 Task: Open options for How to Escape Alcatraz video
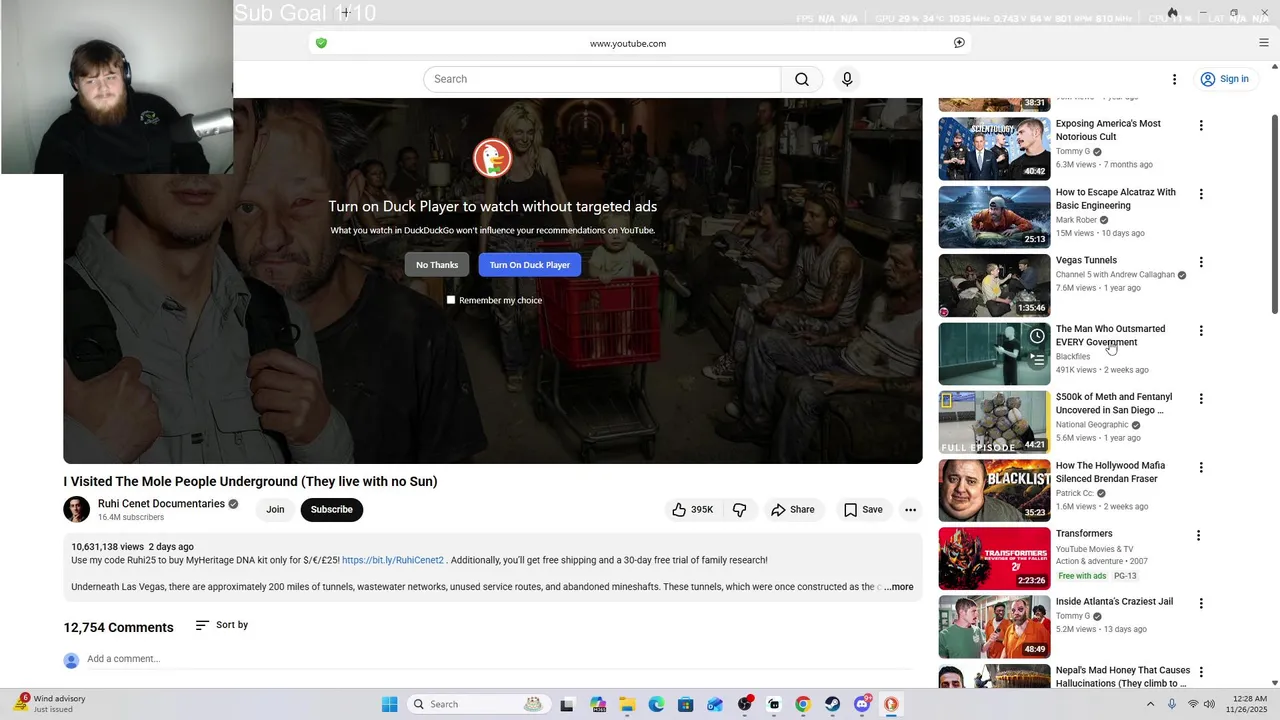pos(1201,194)
